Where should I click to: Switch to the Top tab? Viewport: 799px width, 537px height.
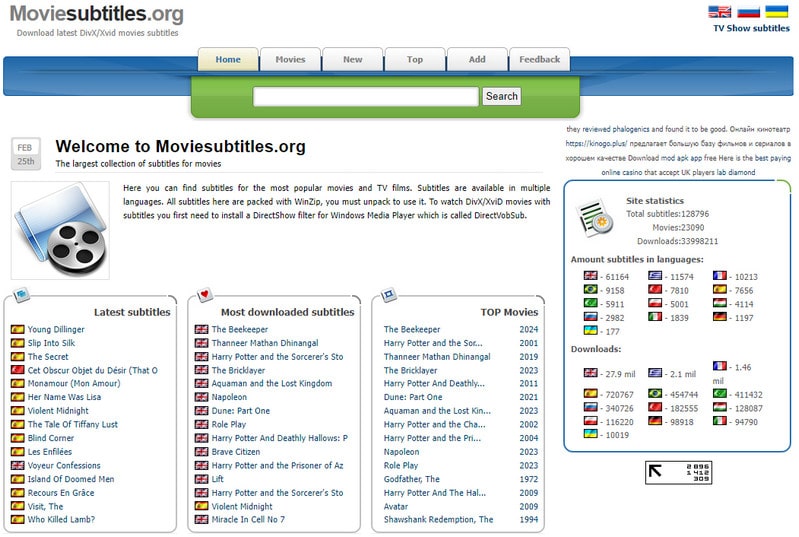pyautogui.click(x=414, y=59)
